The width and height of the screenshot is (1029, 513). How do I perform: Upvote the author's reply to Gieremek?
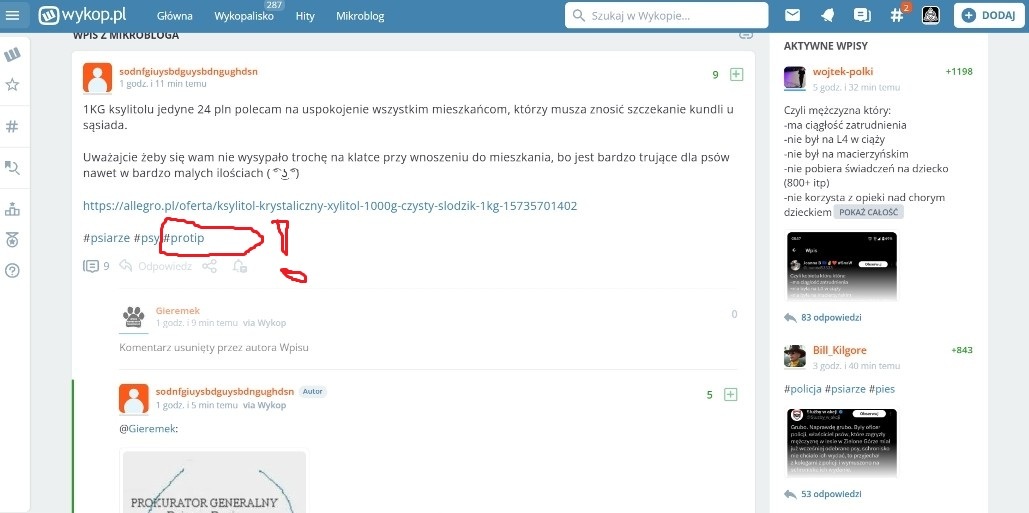click(730, 395)
